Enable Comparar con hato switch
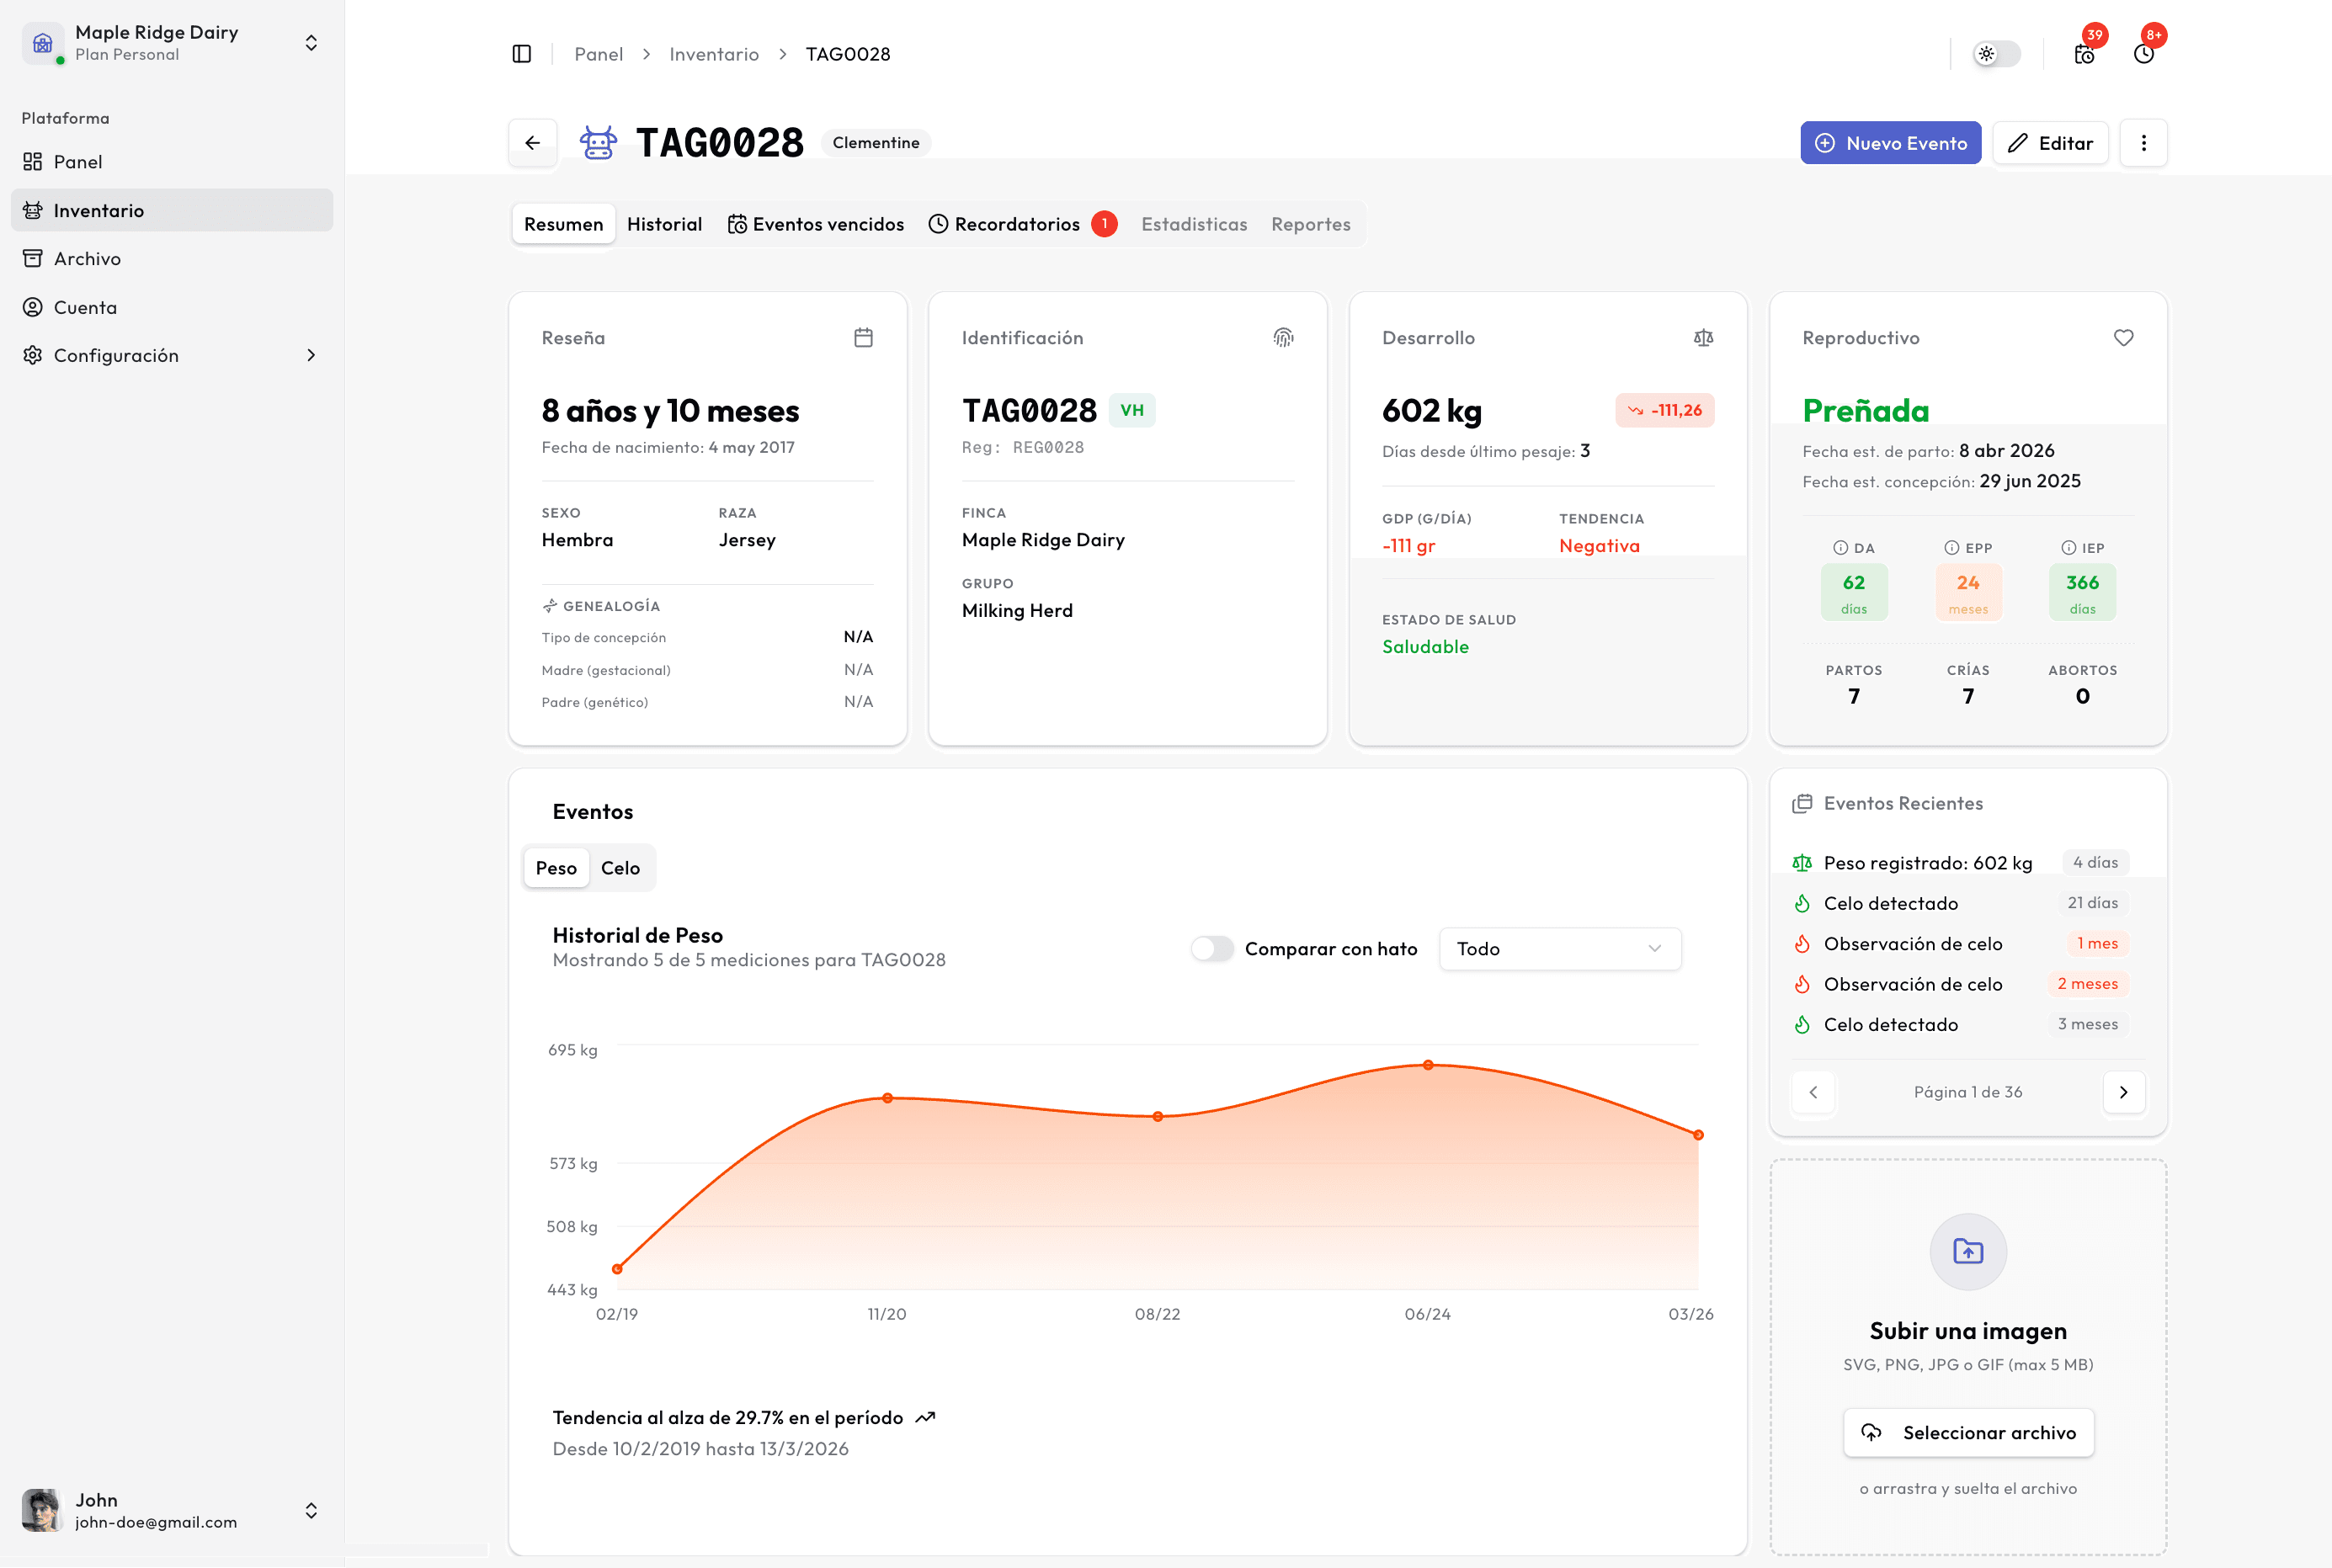 coord(1212,948)
